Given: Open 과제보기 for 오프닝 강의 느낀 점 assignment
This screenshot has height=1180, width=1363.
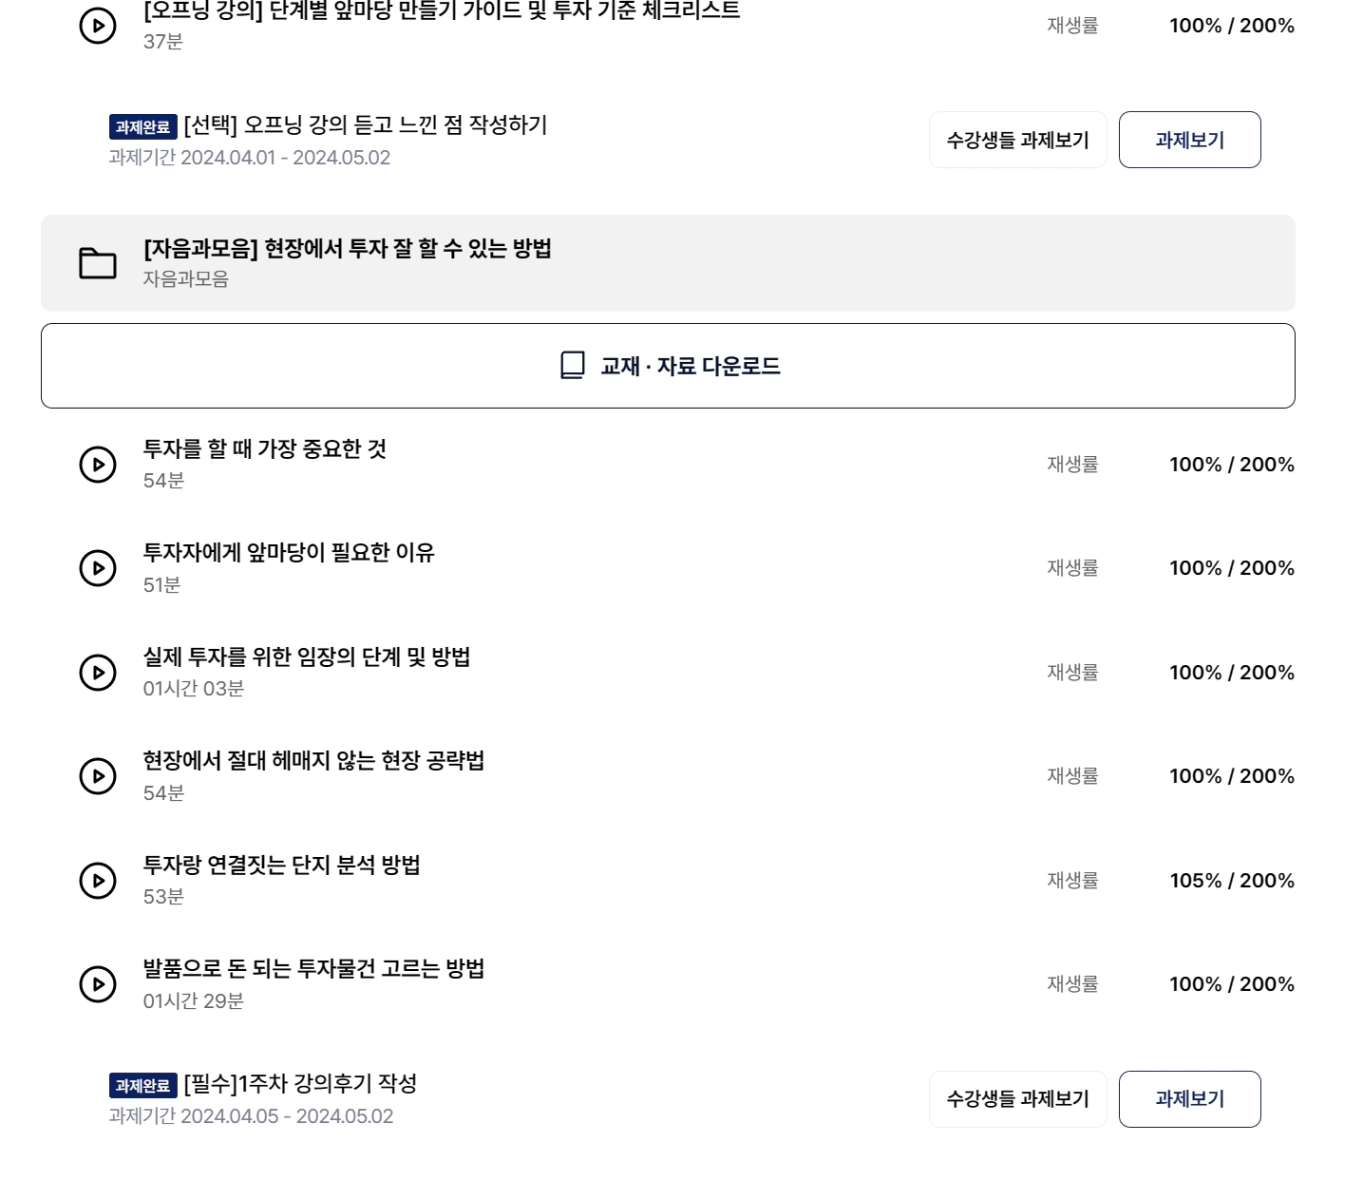Looking at the screenshot, I should click(1189, 140).
